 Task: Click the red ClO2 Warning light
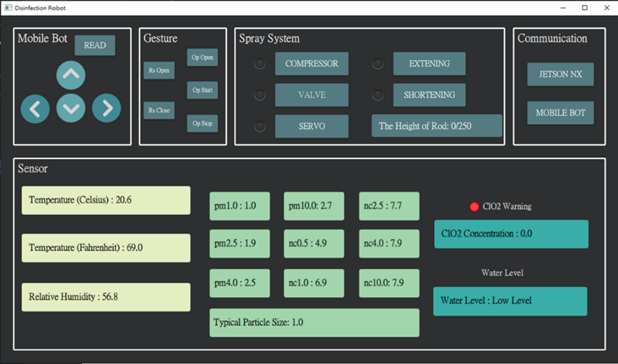[x=474, y=206]
